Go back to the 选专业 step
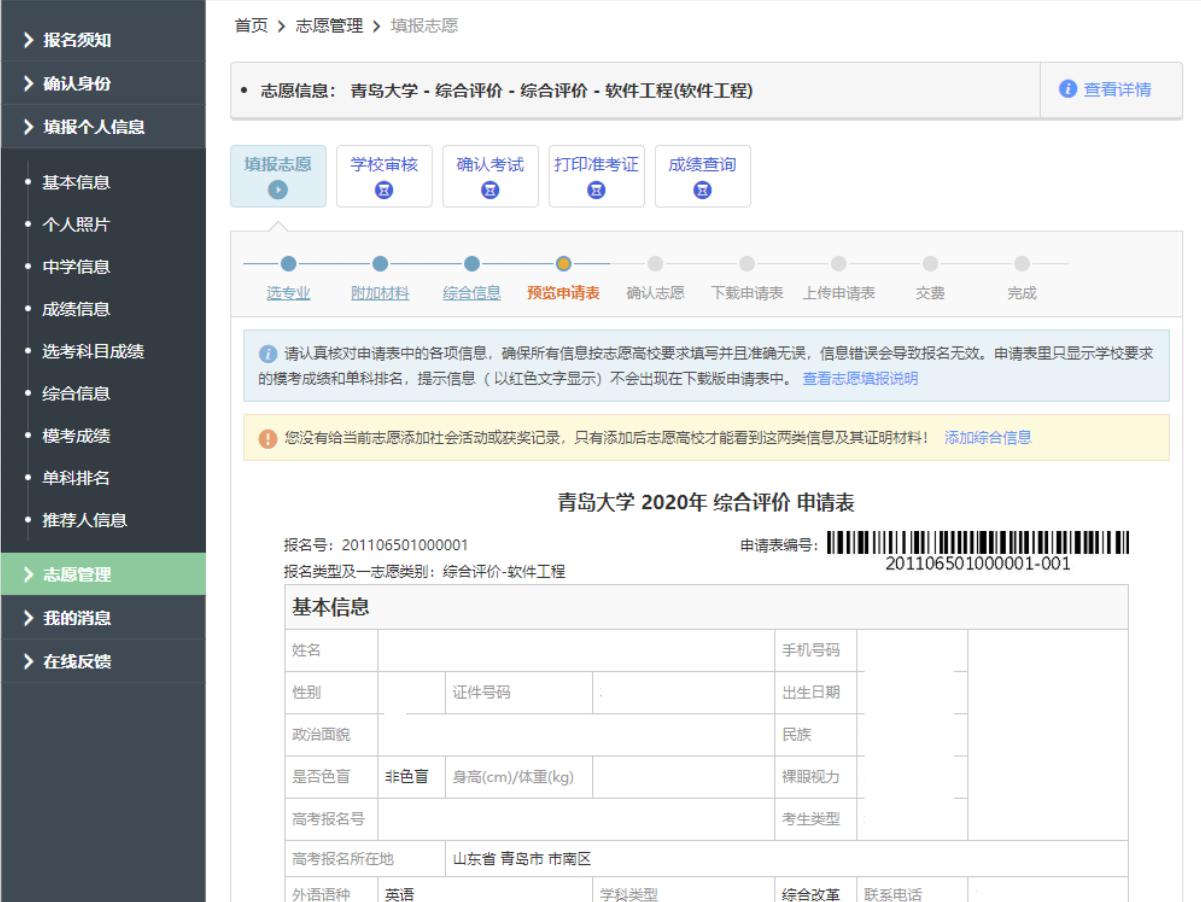1201x902 pixels. coord(288,293)
